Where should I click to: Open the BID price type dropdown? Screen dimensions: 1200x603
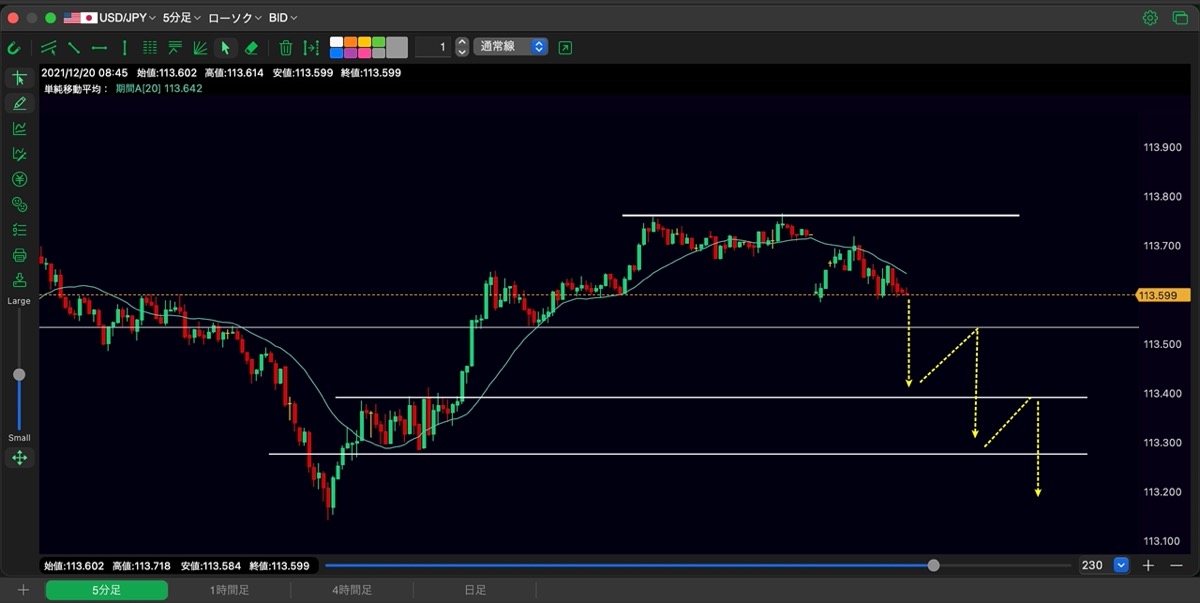pyautogui.click(x=283, y=18)
